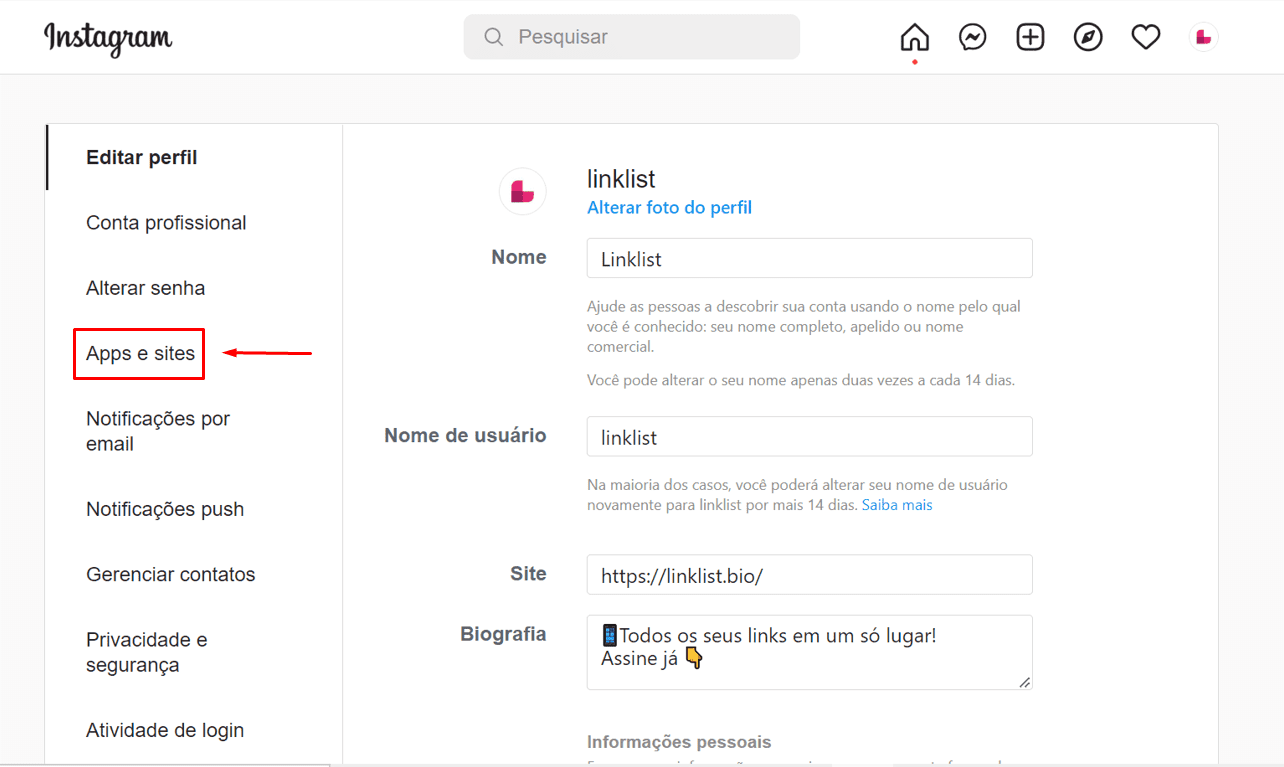This screenshot has width=1284, height=767.
Task: Click the 14 dias name change note
Action: (x=801, y=380)
